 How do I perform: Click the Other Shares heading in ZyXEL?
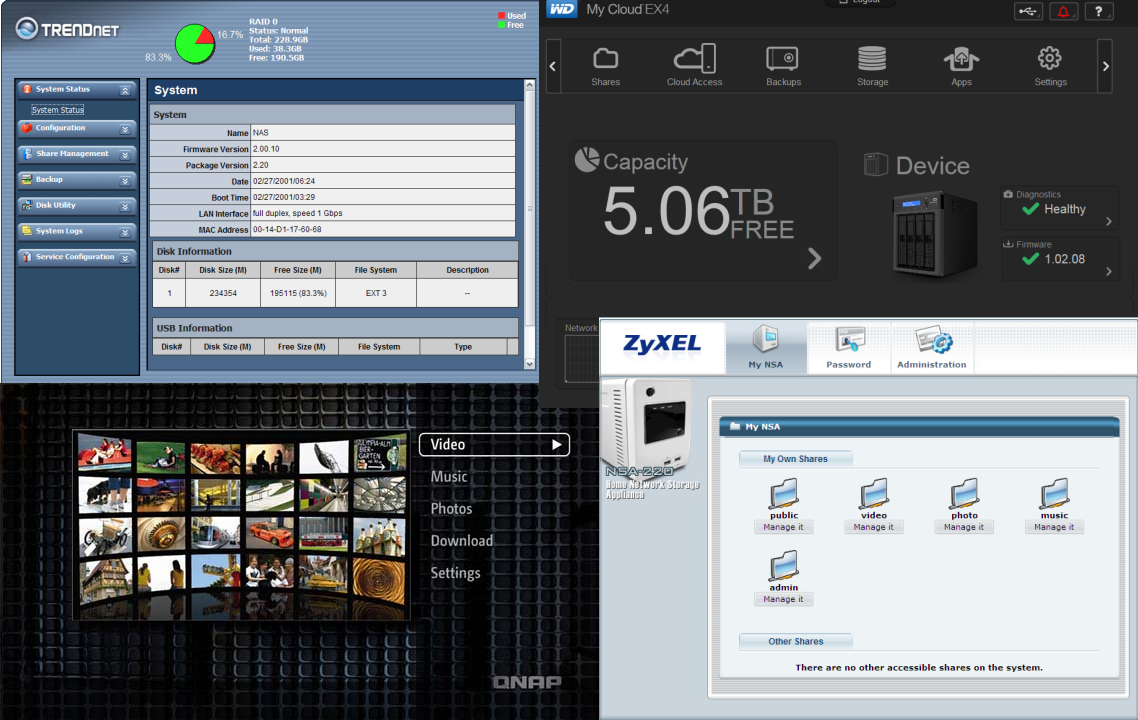coord(795,642)
